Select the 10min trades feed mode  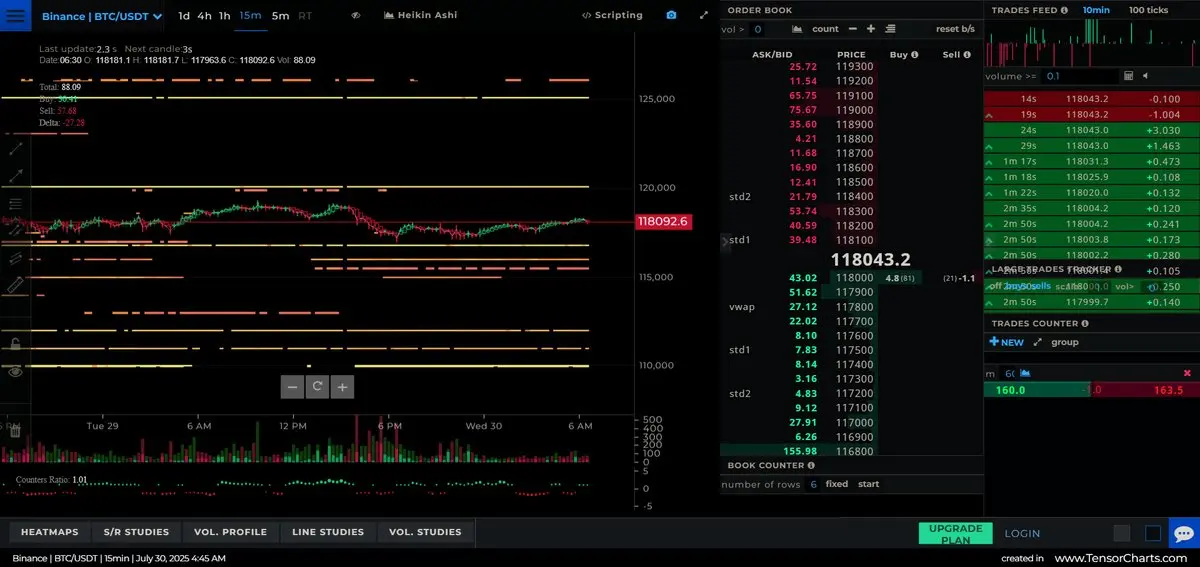pyautogui.click(x=1096, y=10)
